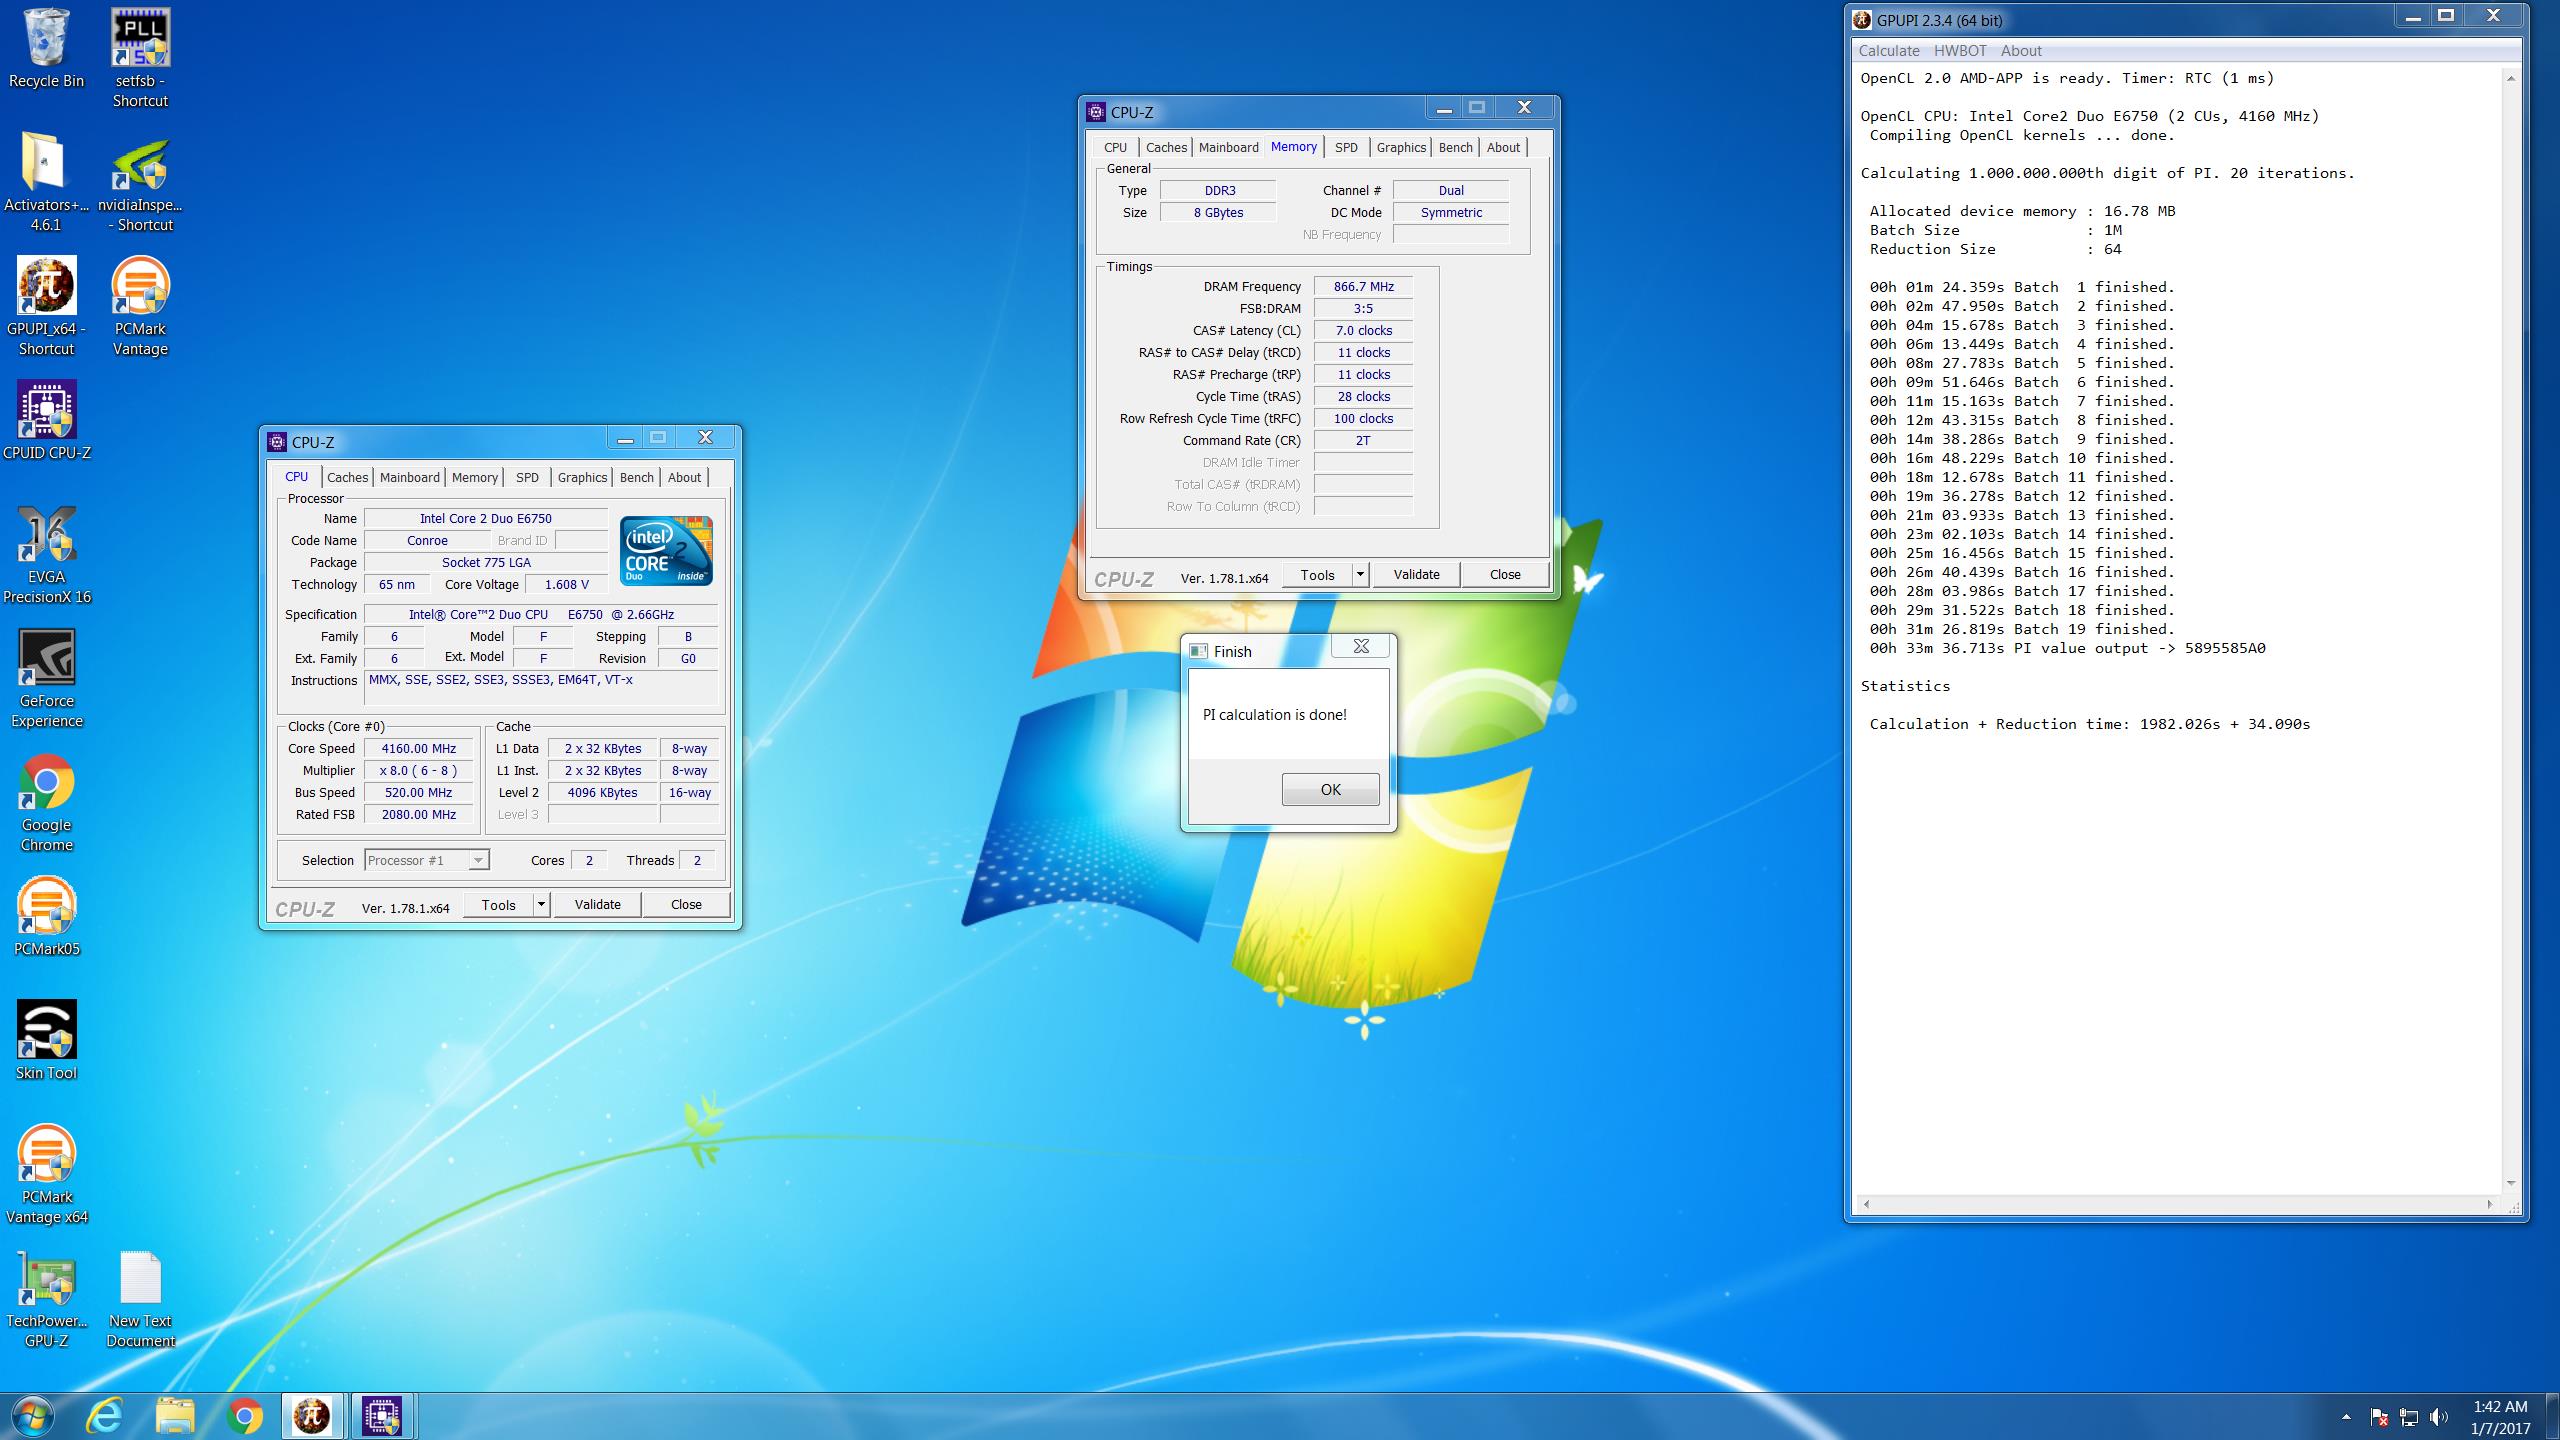Viewport: 2560px width, 1440px height.
Task: Launch PCMark05 desktop icon
Action: pos(46,916)
